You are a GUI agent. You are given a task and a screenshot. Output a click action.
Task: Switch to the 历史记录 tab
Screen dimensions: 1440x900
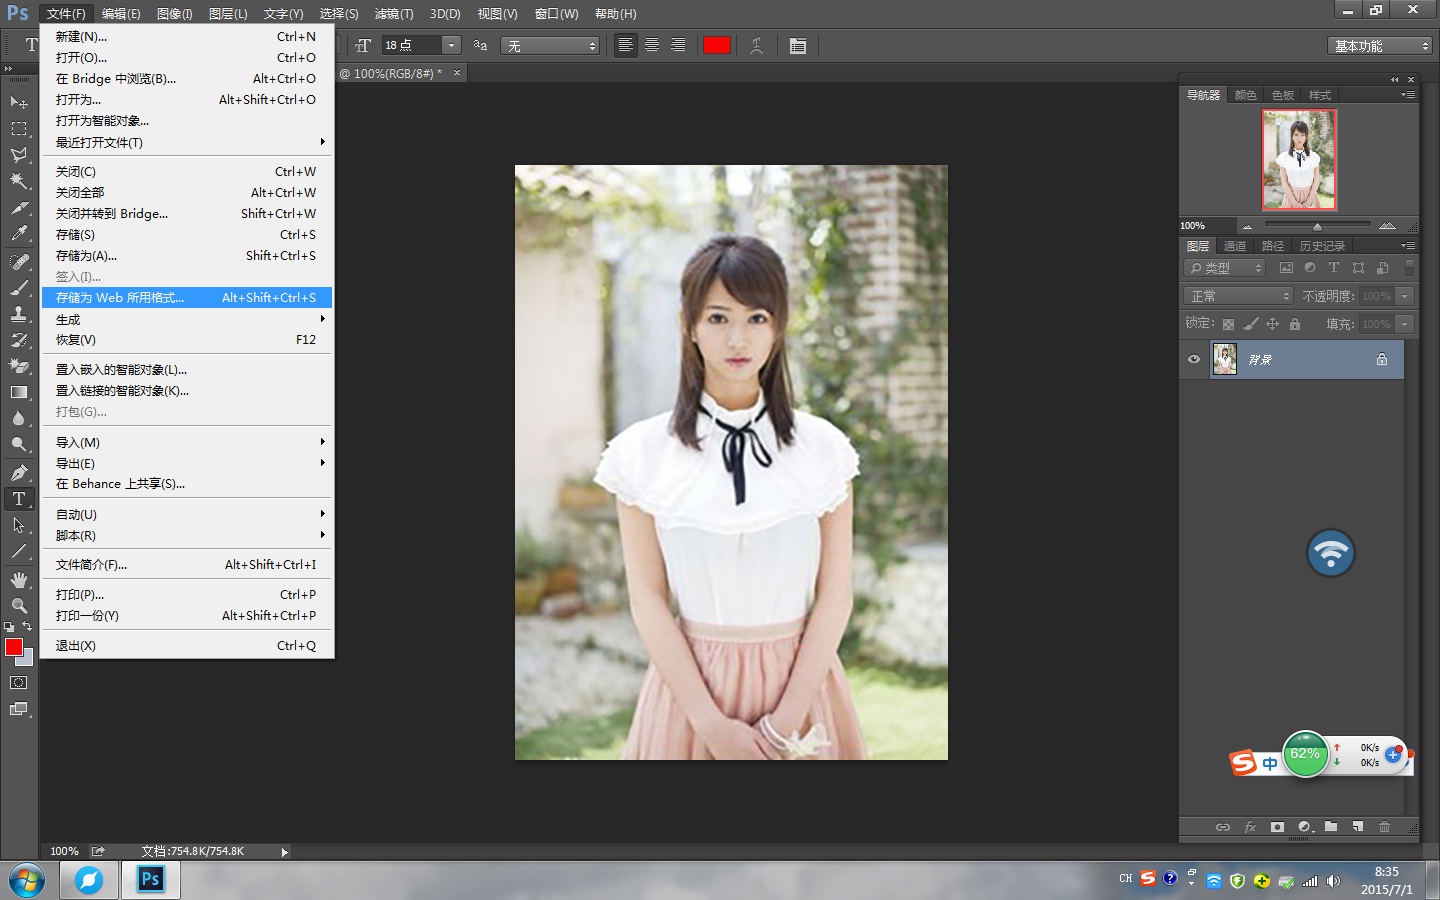point(1322,246)
